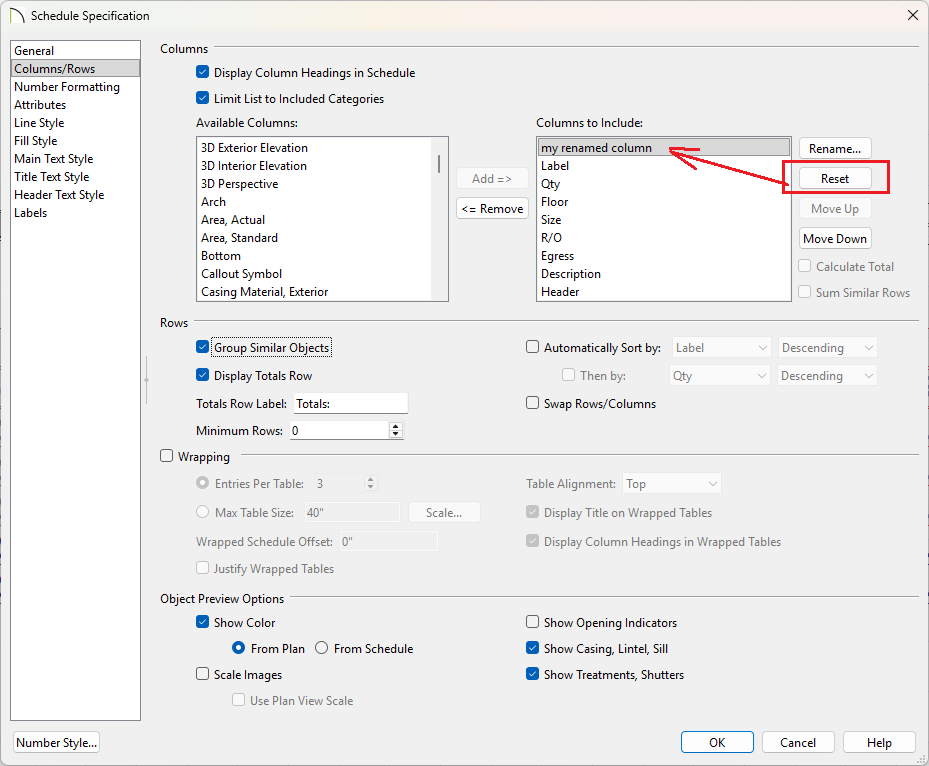Enable the Wrapping checkbox
The width and height of the screenshot is (929, 766).
[167, 457]
